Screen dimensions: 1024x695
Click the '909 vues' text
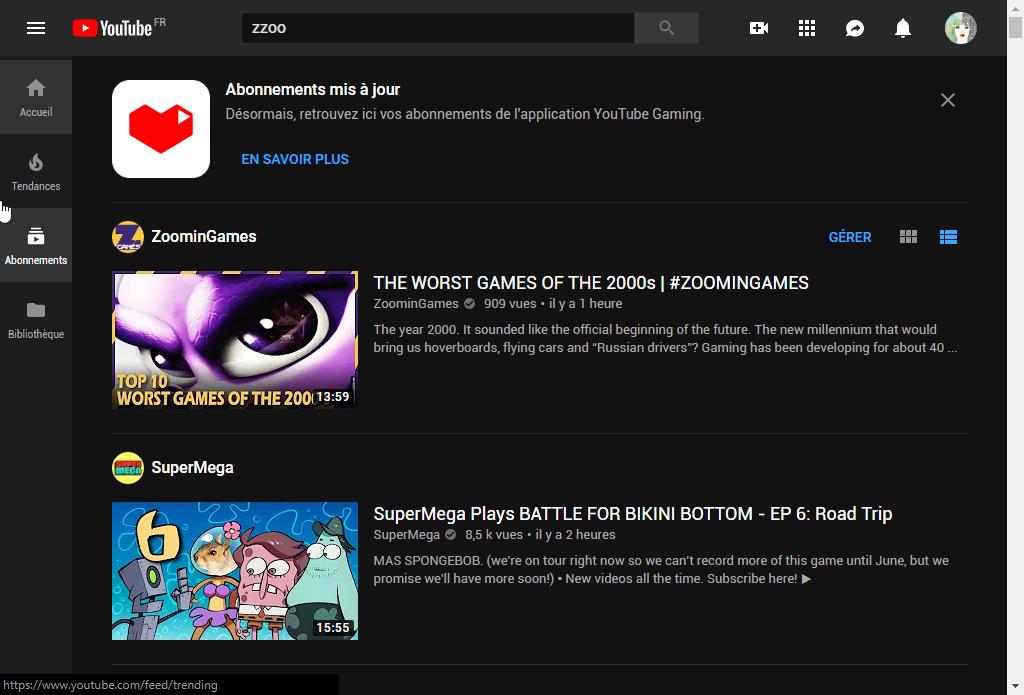coord(510,304)
